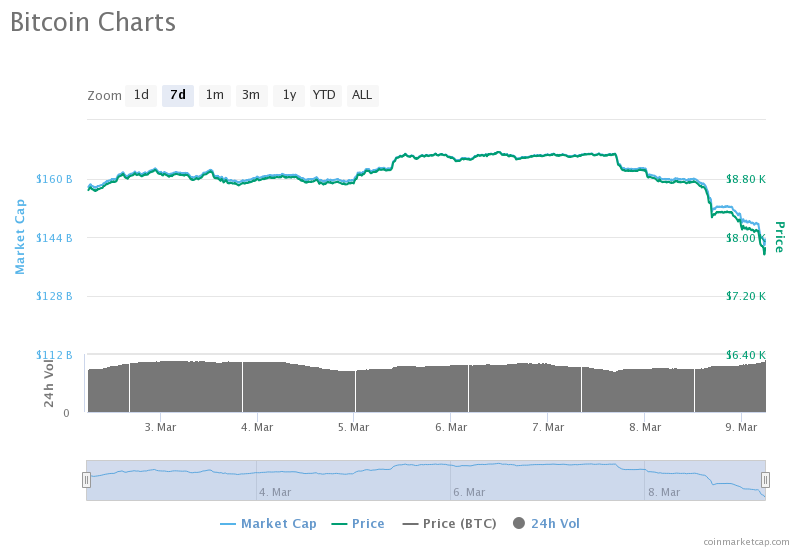Click the navigator shaded range area

coord(426,480)
